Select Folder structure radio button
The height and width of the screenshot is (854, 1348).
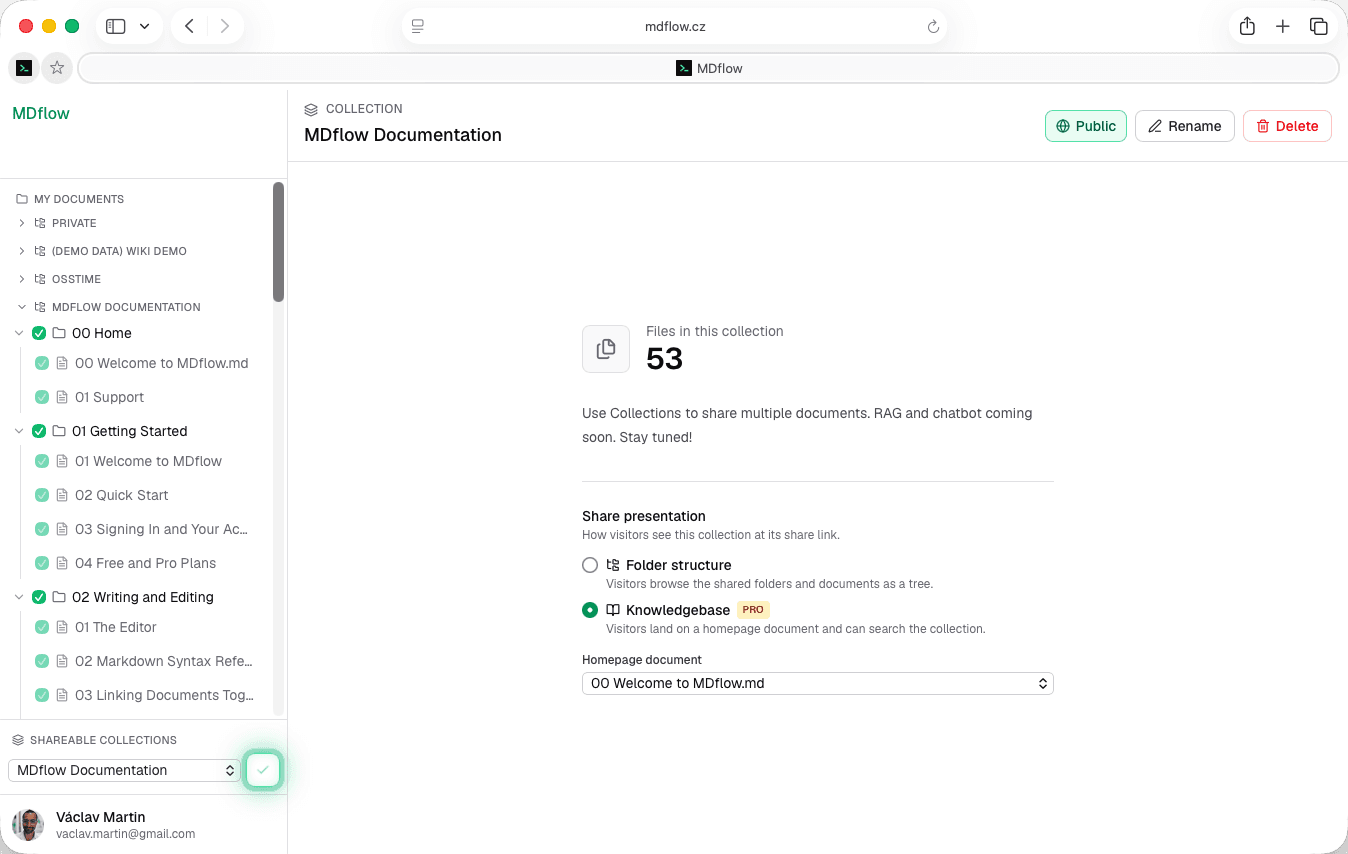point(590,565)
